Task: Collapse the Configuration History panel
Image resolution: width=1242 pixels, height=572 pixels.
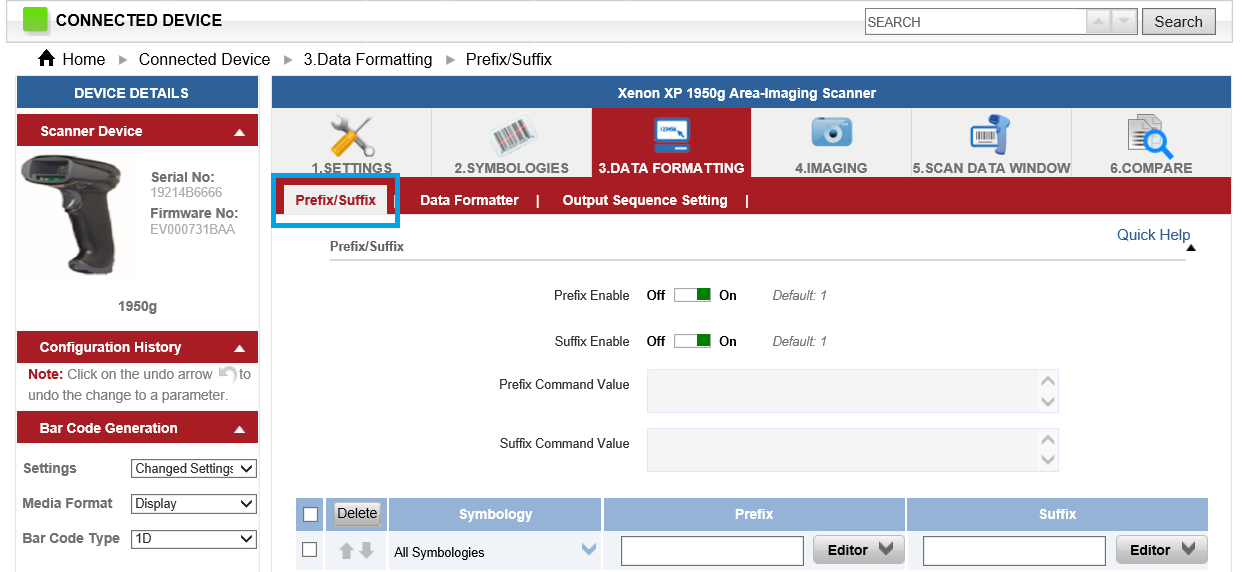Action: click(239, 348)
